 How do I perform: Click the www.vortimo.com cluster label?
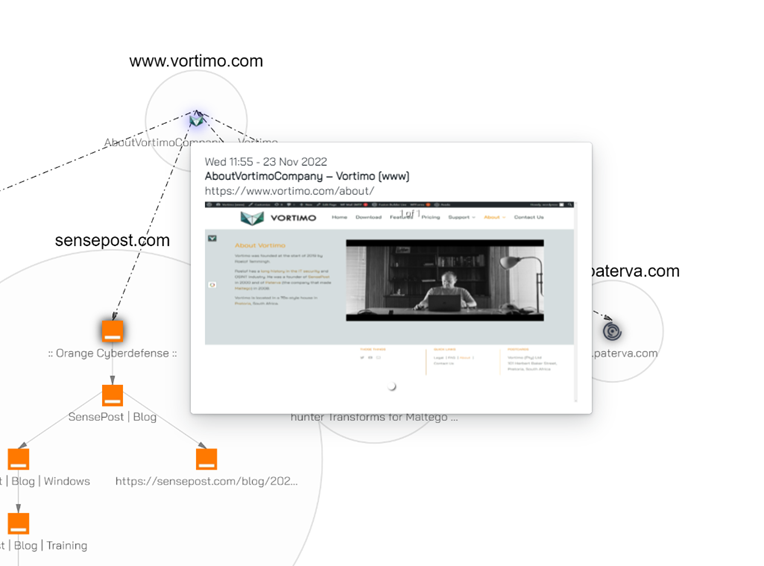[x=196, y=61]
